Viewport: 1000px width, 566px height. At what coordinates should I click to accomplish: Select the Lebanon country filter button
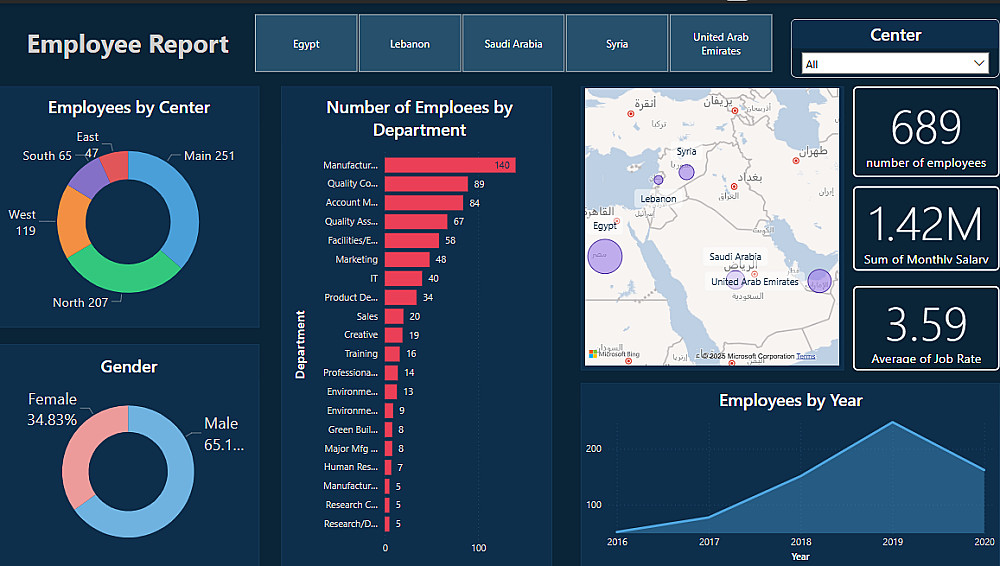click(409, 43)
